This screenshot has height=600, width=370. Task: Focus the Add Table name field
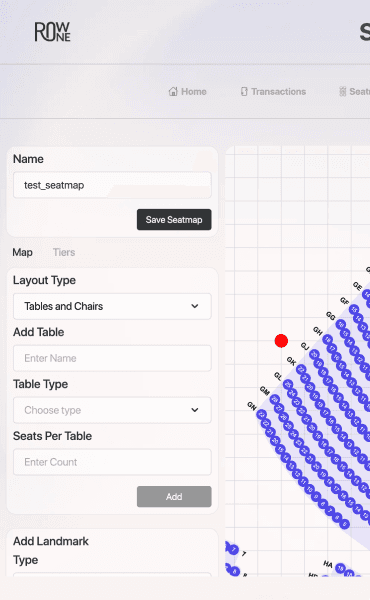click(x=112, y=358)
